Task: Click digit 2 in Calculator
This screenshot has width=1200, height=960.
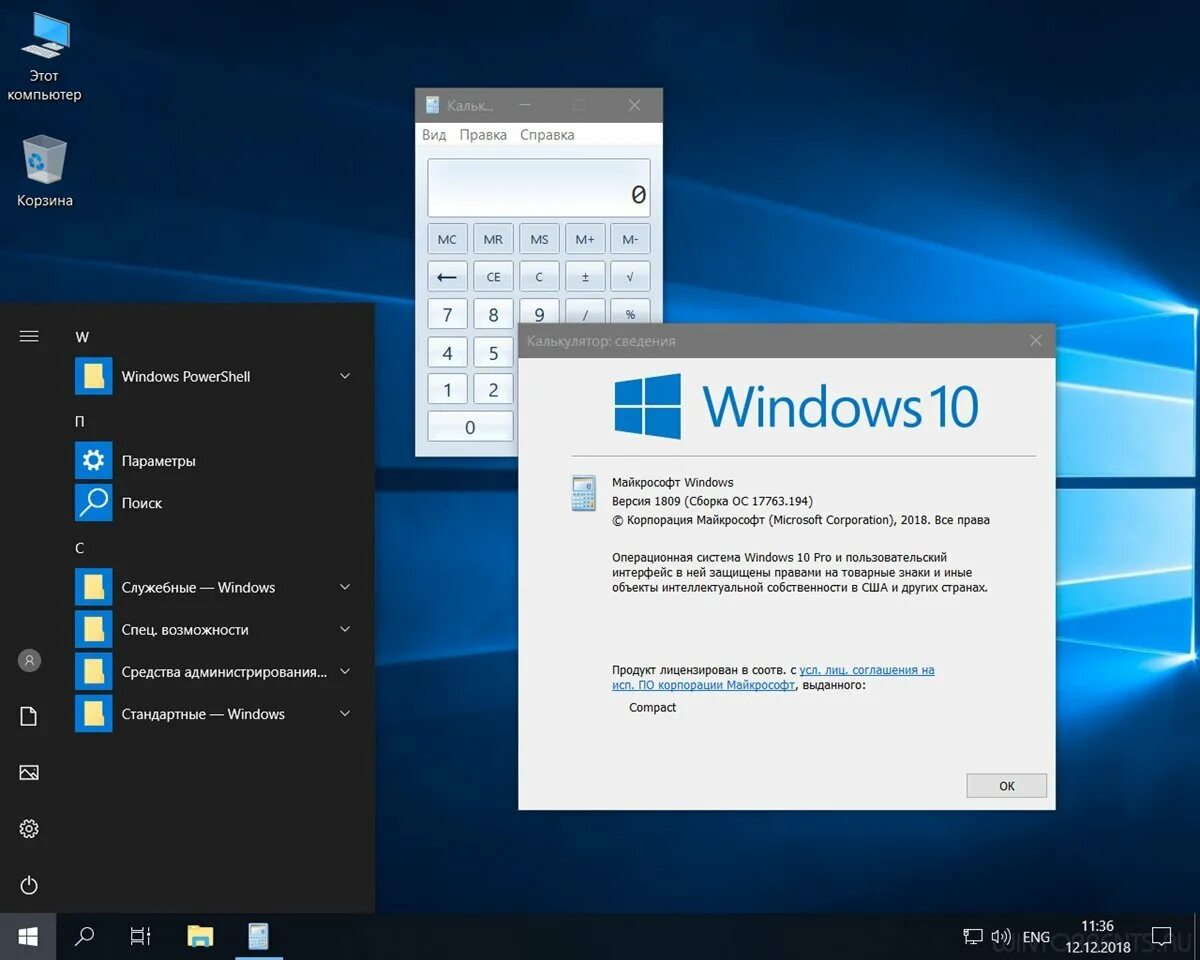Action: pyautogui.click(x=493, y=390)
